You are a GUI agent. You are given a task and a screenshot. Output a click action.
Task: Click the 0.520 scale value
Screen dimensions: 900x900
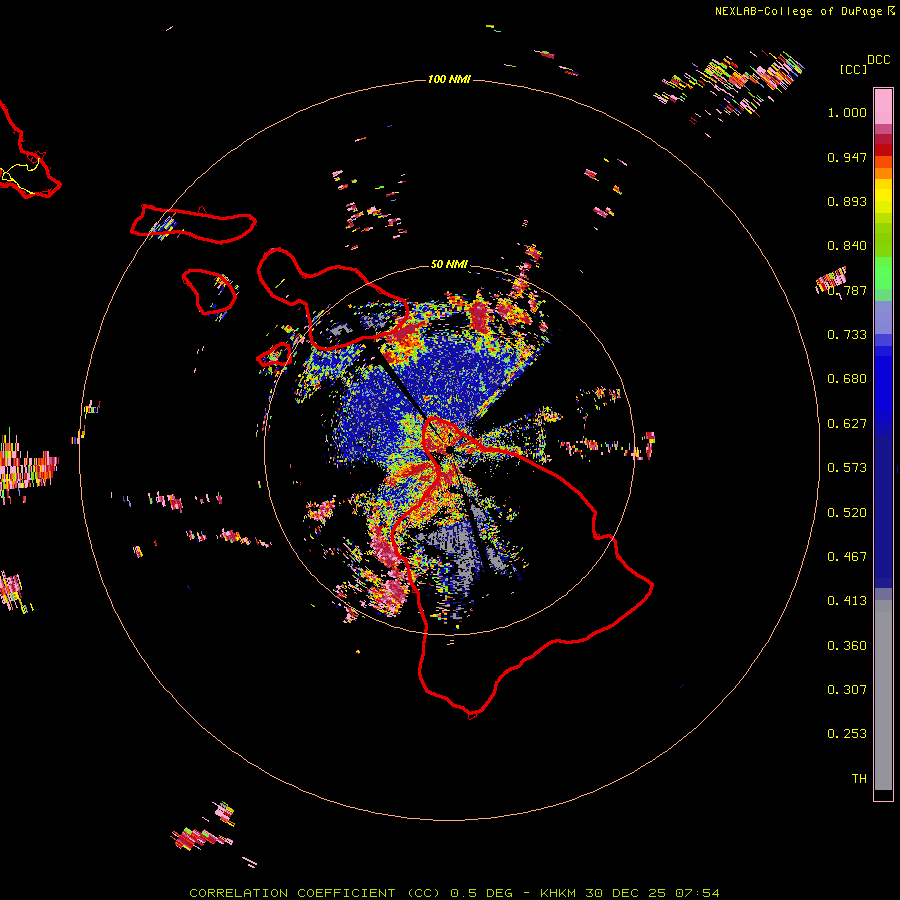tap(847, 513)
